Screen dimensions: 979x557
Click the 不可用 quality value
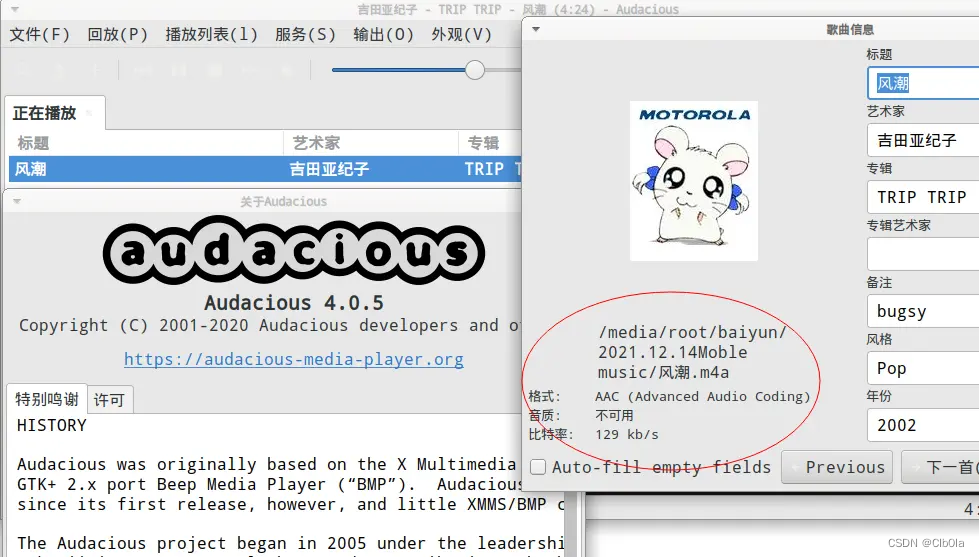coord(614,416)
